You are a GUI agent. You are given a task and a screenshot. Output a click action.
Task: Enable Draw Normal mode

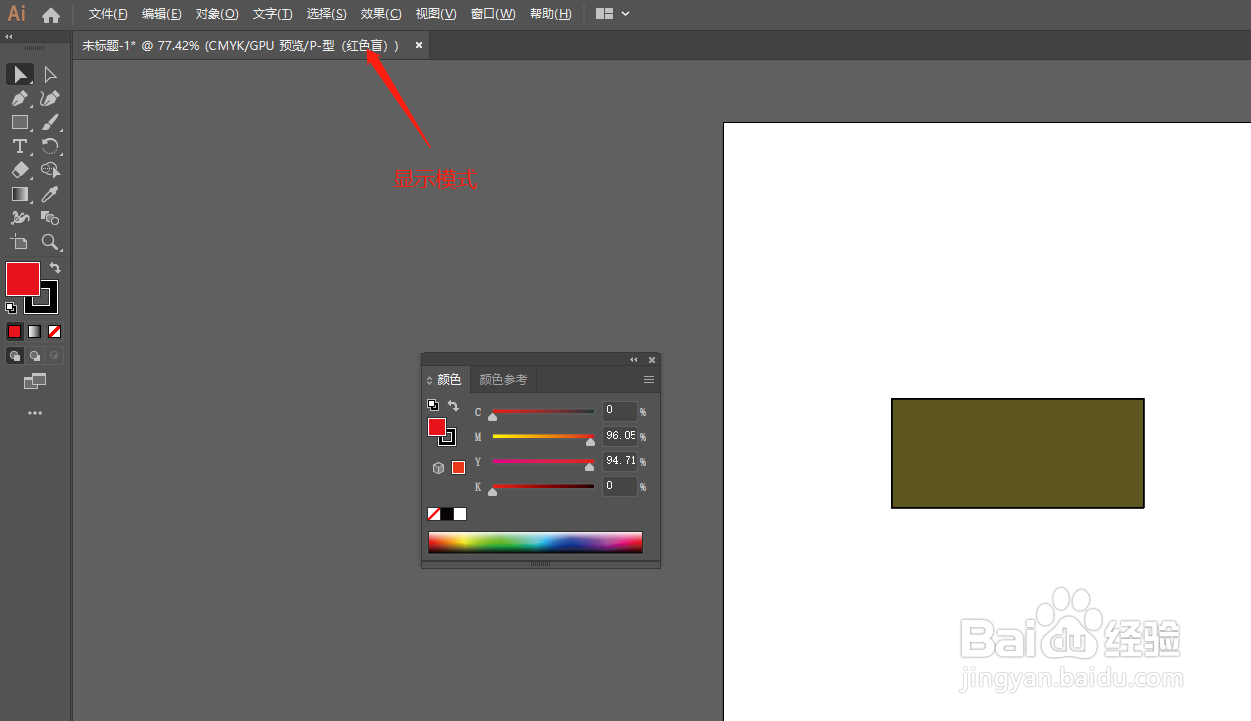(14, 355)
